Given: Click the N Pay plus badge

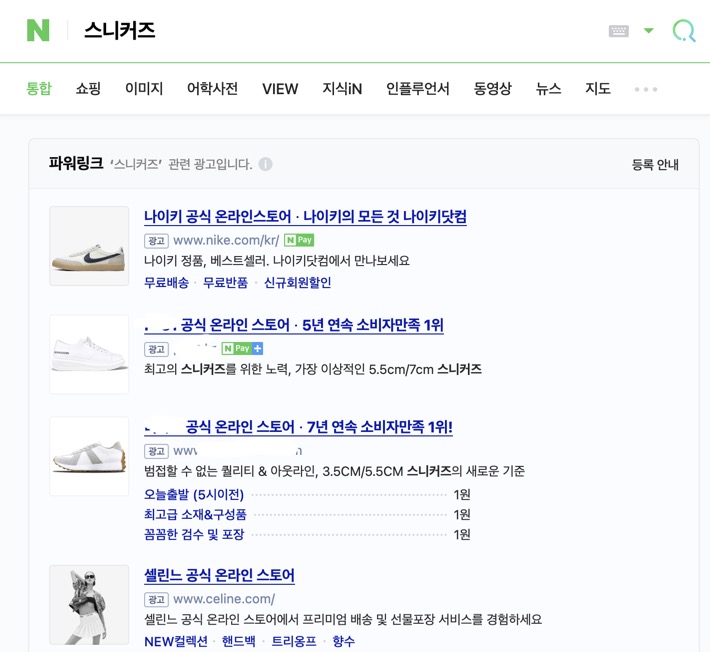Looking at the screenshot, I should [242, 348].
